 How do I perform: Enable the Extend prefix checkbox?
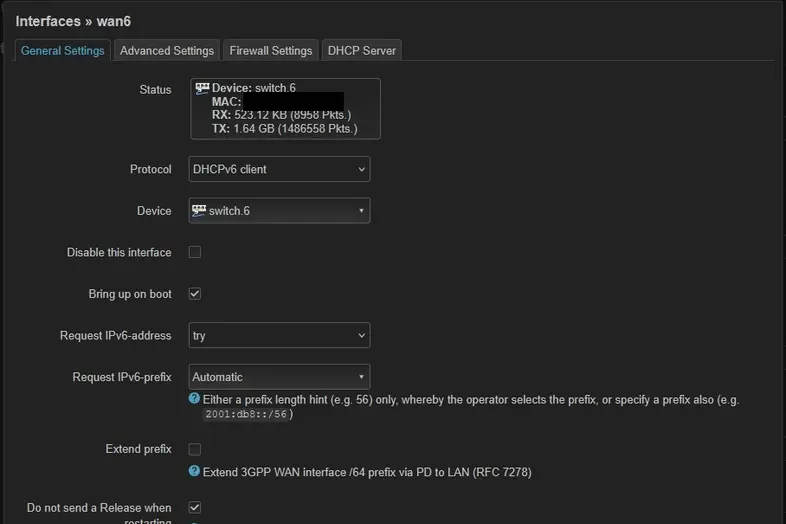(x=195, y=449)
